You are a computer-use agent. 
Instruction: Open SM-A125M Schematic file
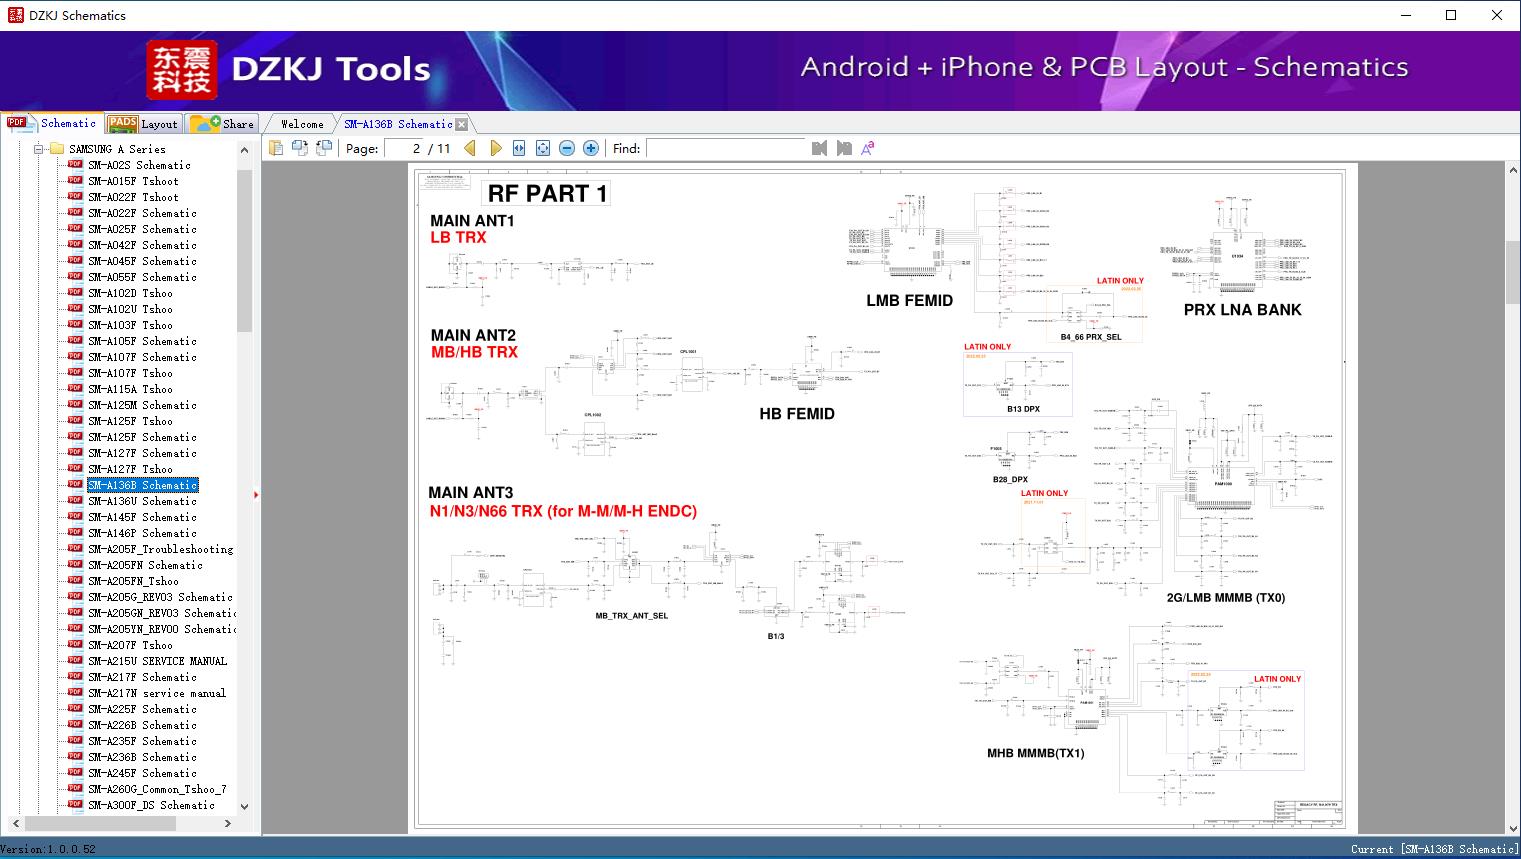142,405
